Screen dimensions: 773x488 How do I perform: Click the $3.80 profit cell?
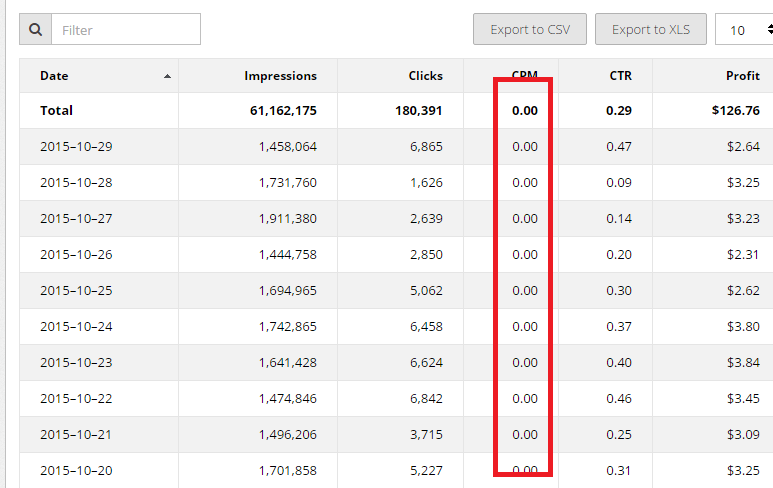tap(744, 327)
